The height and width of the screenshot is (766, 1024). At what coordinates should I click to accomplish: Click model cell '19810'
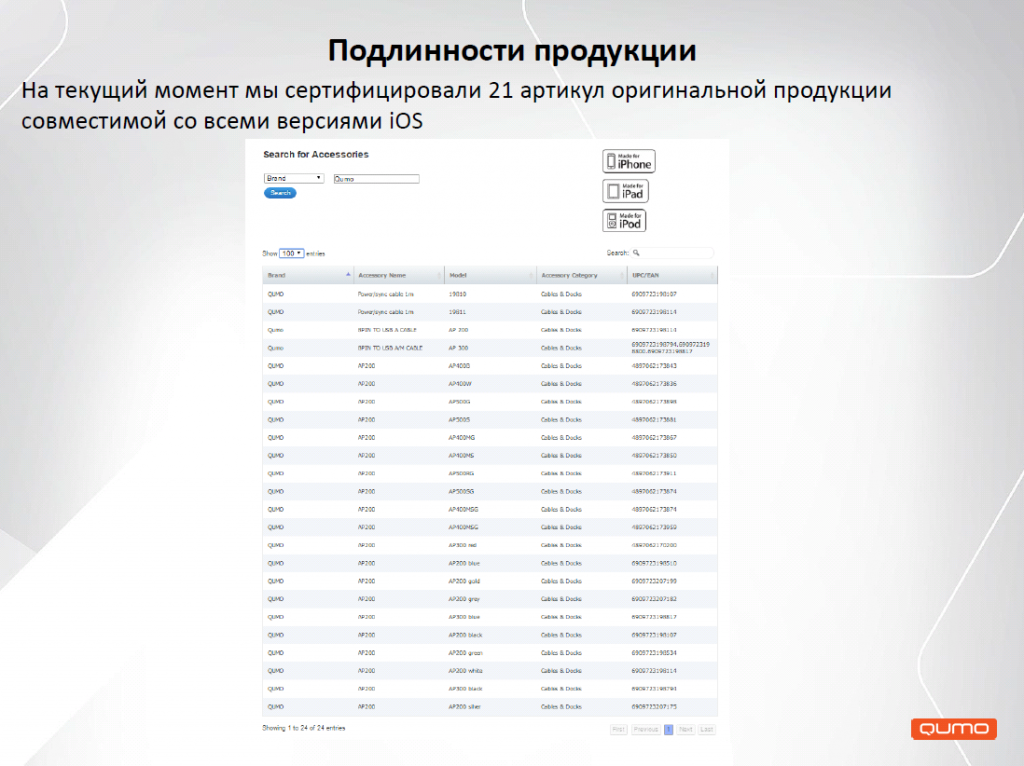coord(457,295)
